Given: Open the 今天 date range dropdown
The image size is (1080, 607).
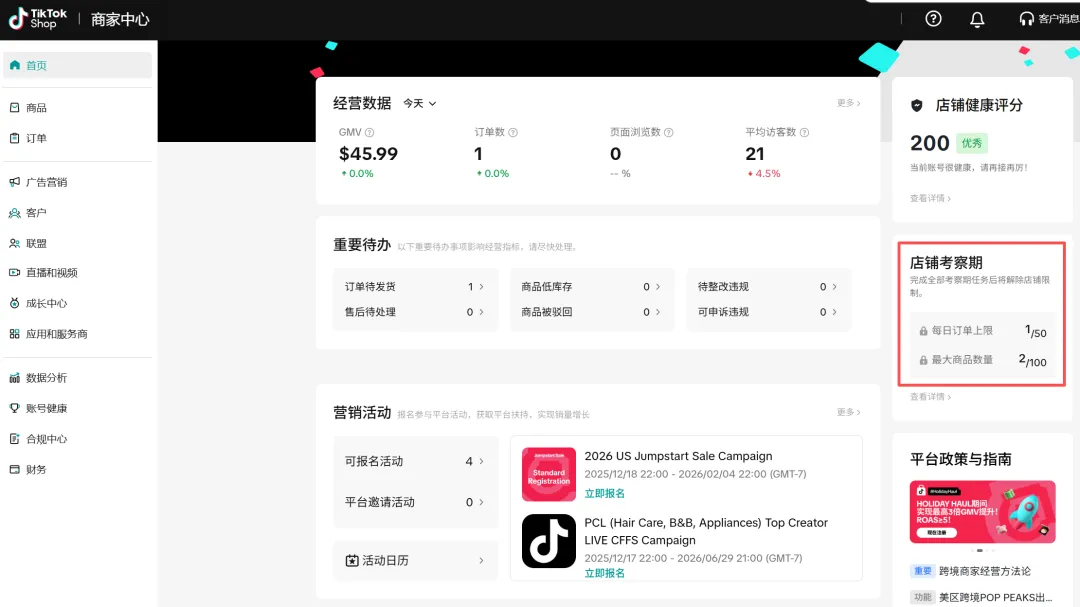Looking at the screenshot, I should [420, 104].
